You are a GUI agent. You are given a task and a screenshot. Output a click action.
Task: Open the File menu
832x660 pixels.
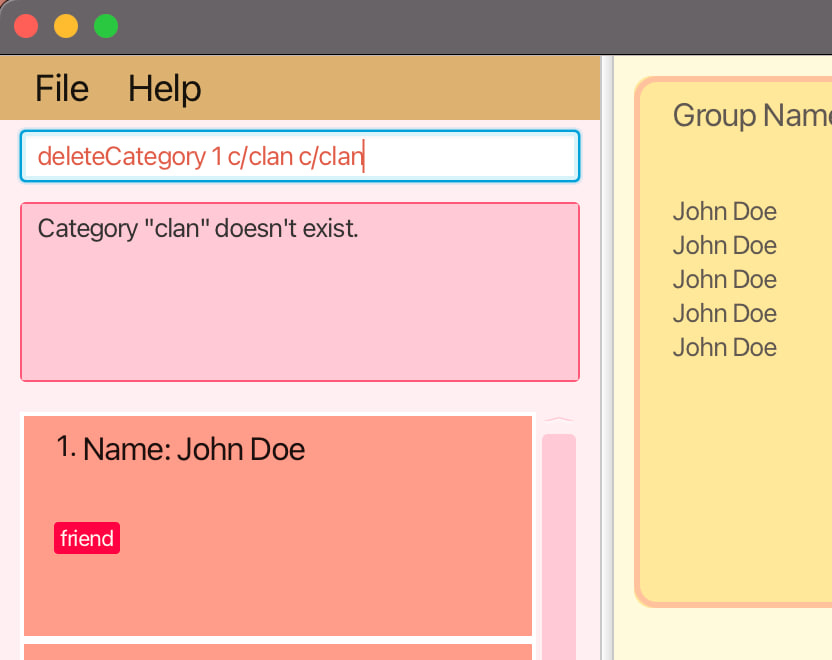[62, 88]
